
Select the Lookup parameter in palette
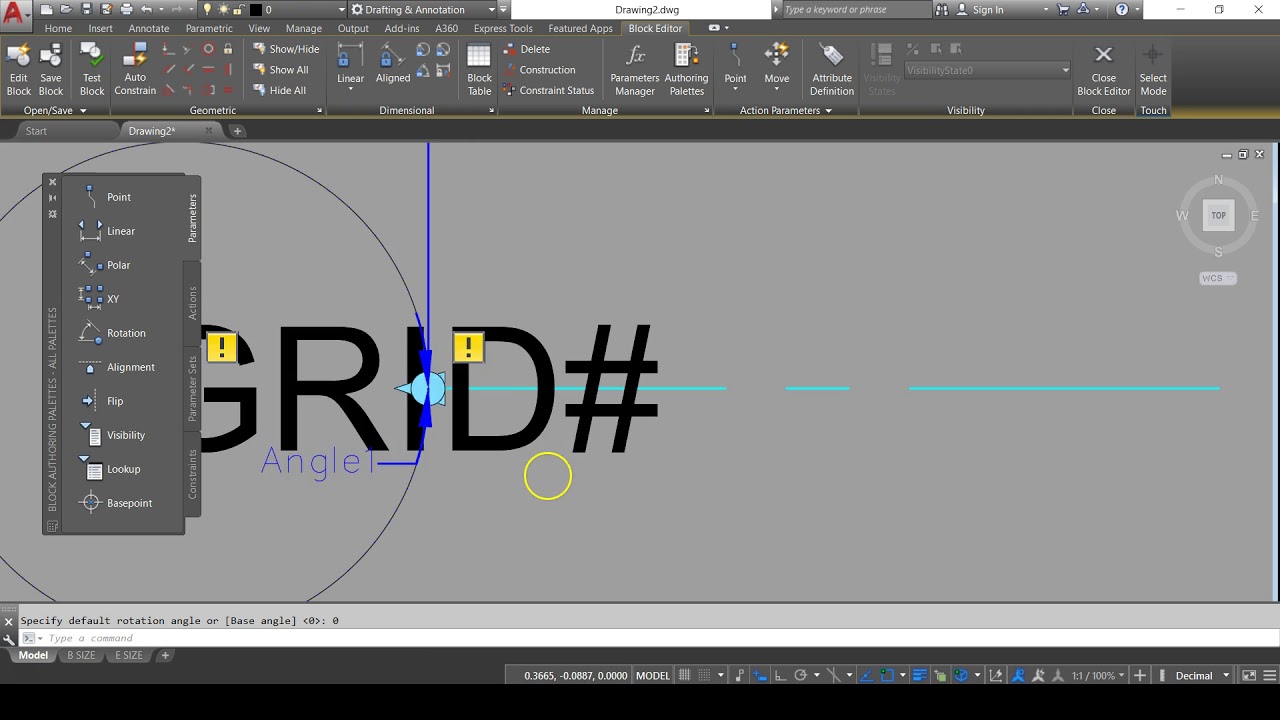click(111, 469)
